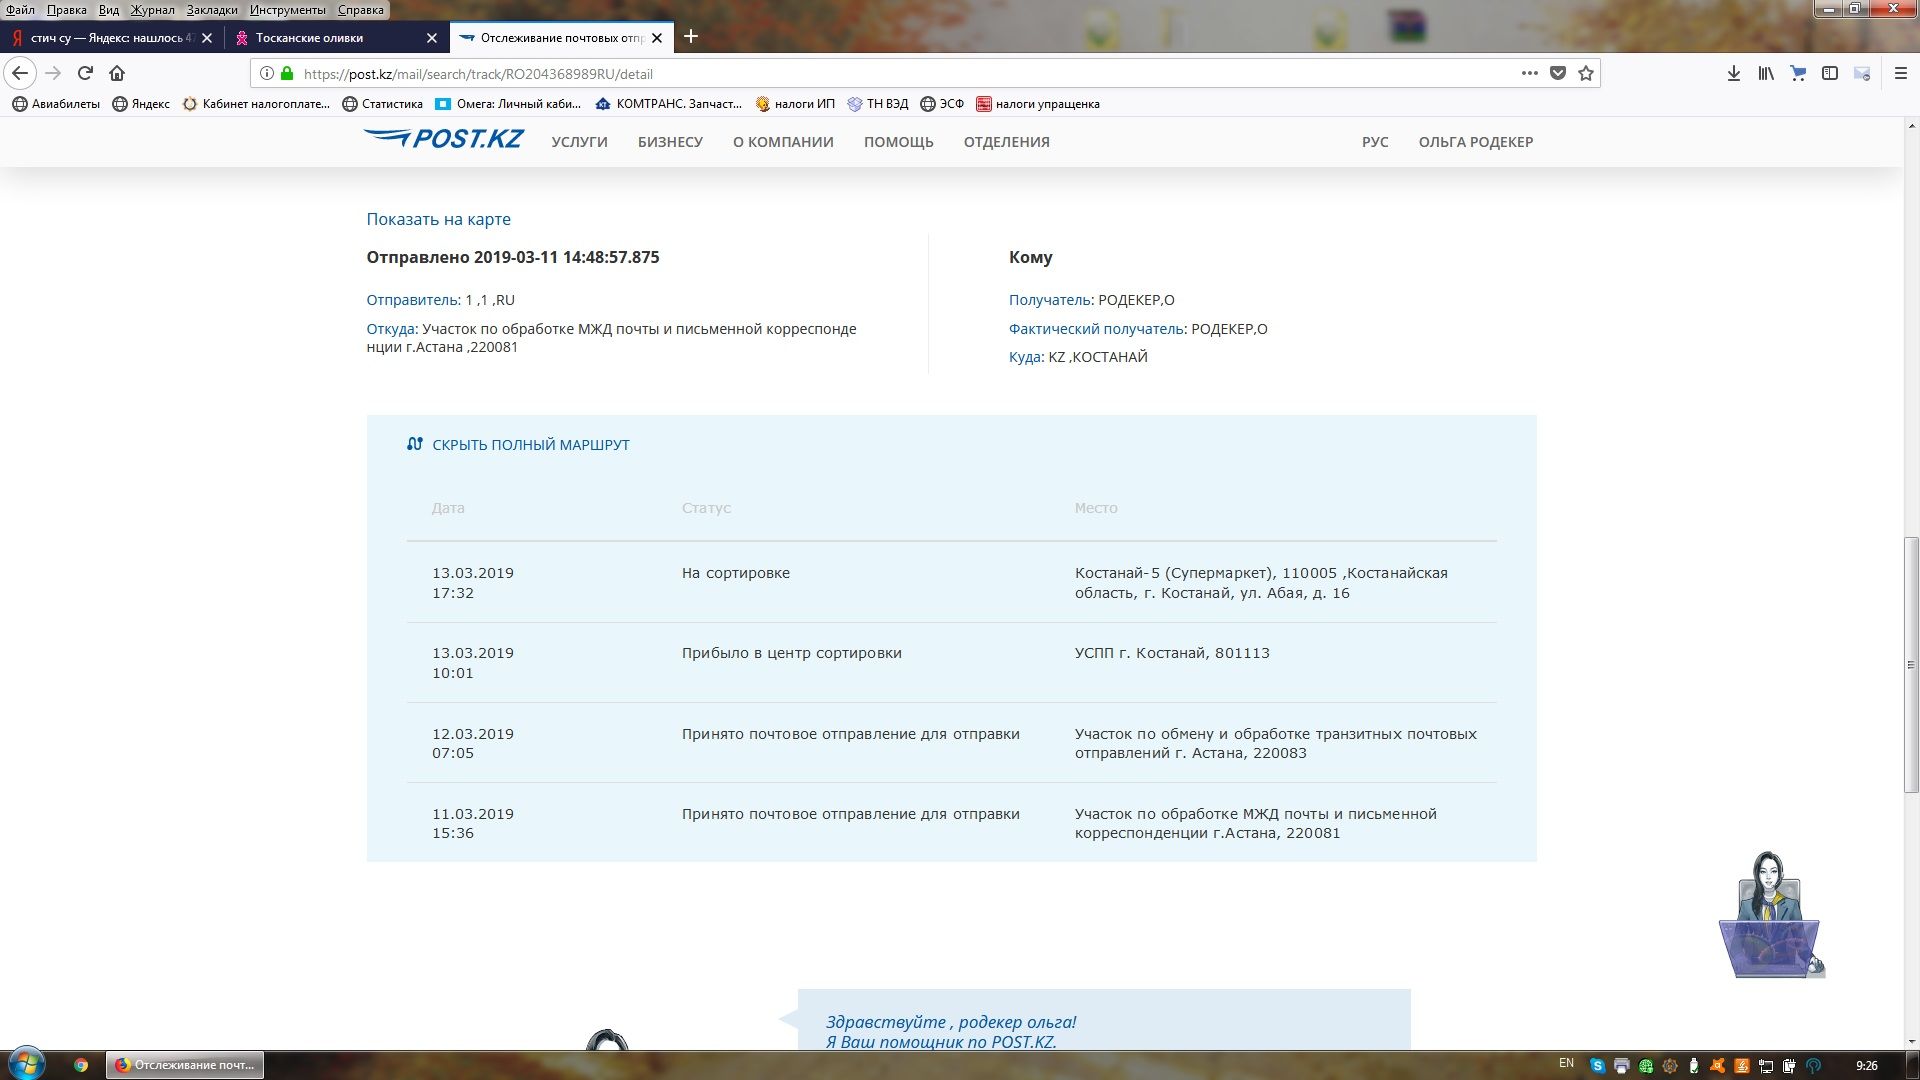Open the Закладки menu
This screenshot has height=1080, width=1920.
pos(211,9)
